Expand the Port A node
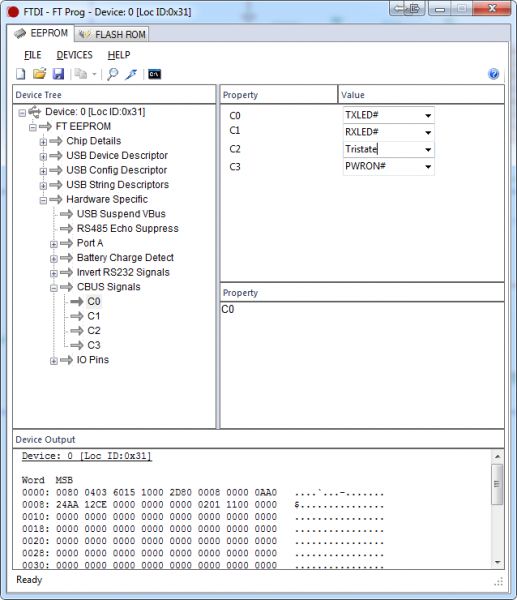The image size is (517, 600). point(54,244)
